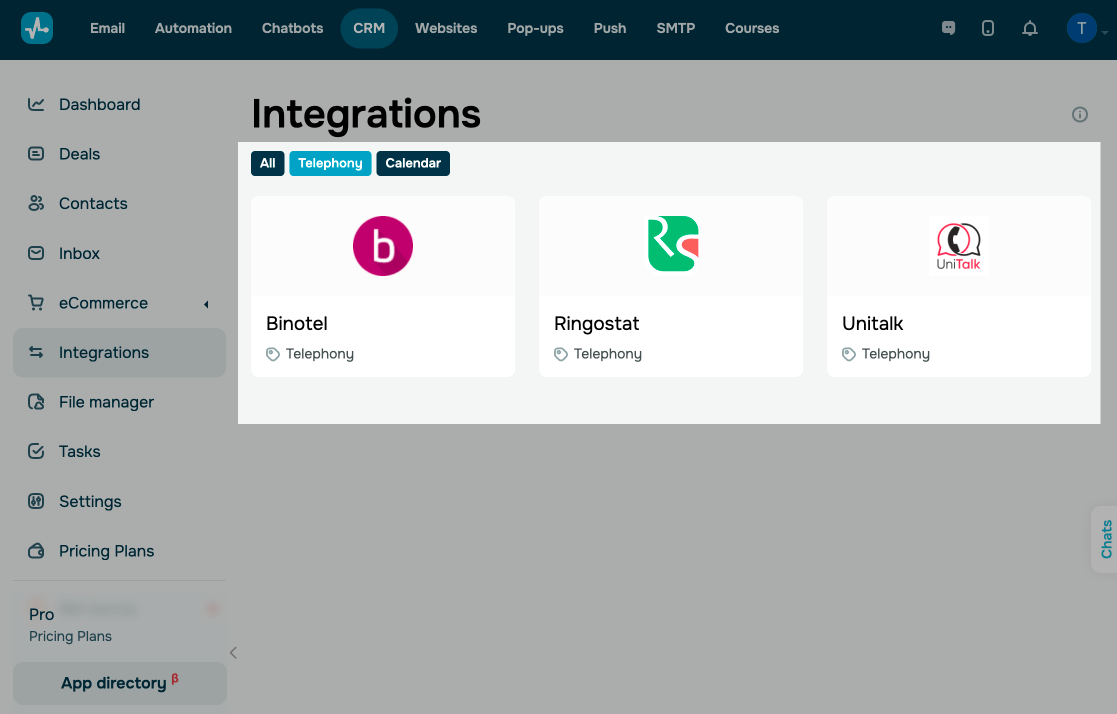The image size is (1117, 714).
Task: Click the Settings sliders icon
Action: coord(36,501)
